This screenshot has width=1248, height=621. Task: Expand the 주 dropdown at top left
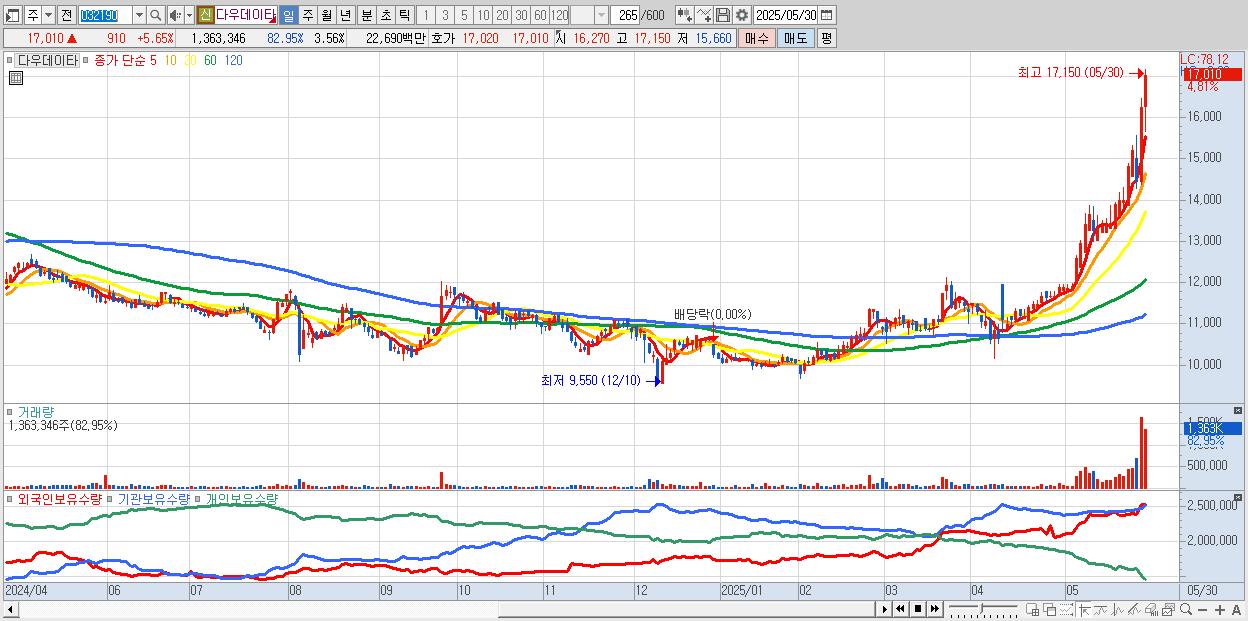48,15
